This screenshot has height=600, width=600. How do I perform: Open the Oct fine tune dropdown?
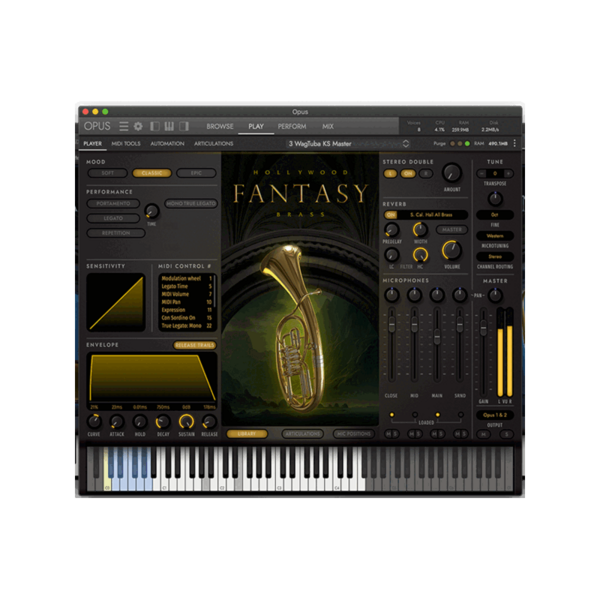coord(495,215)
